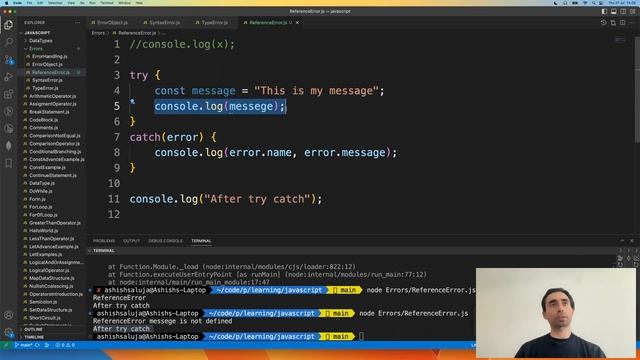
Task: Open Wi-Fi status in macOS menu bar
Action: (584, 3)
